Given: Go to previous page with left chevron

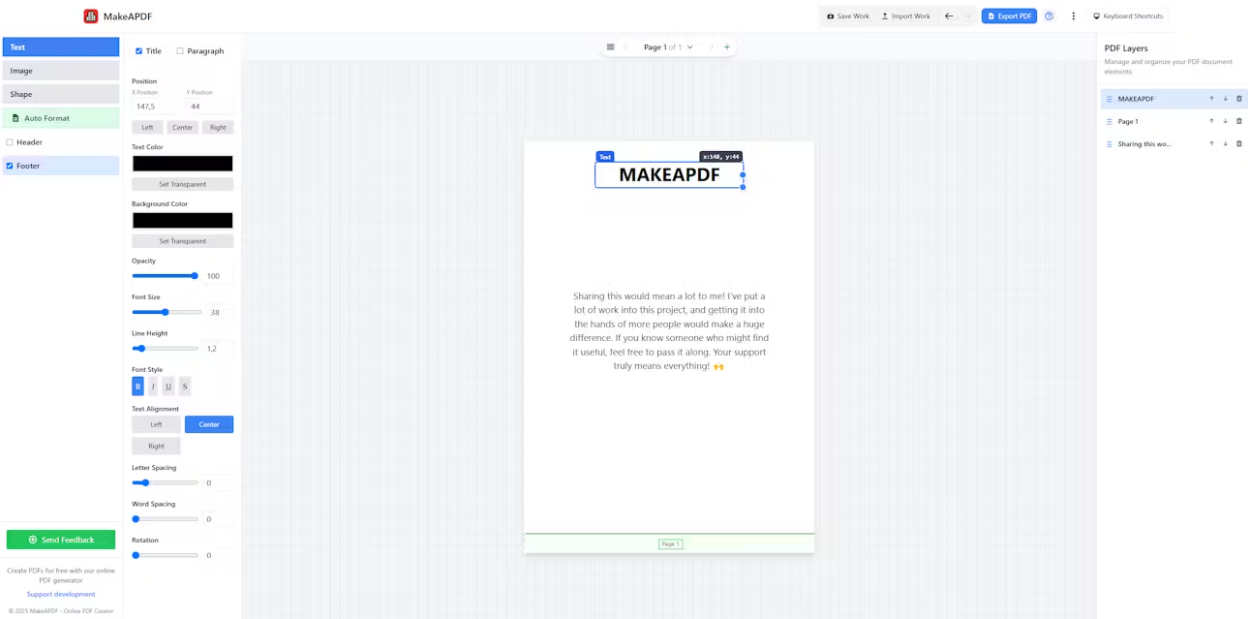Looking at the screenshot, I should tap(627, 47).
